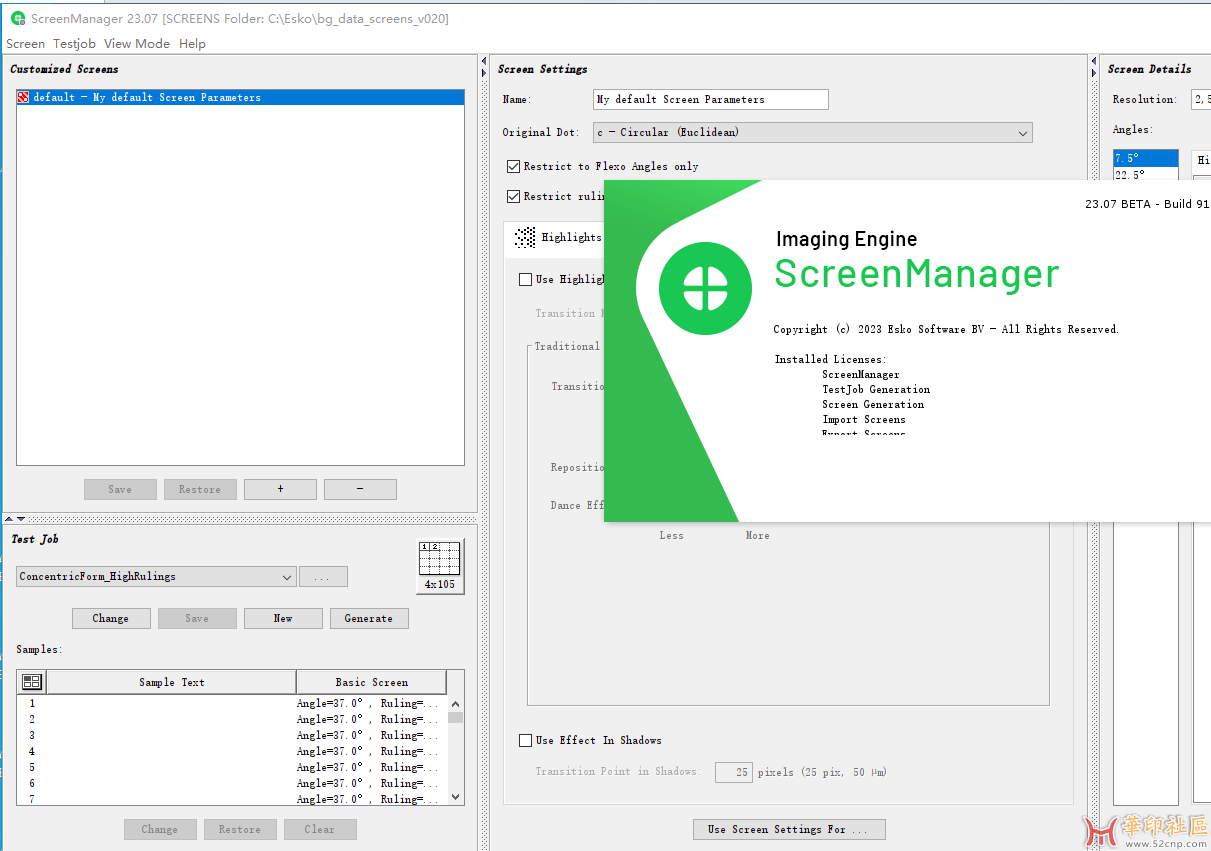Select sample row 6
The width and height of the screenshot is (1211, 851).
[x=232, y=783]
